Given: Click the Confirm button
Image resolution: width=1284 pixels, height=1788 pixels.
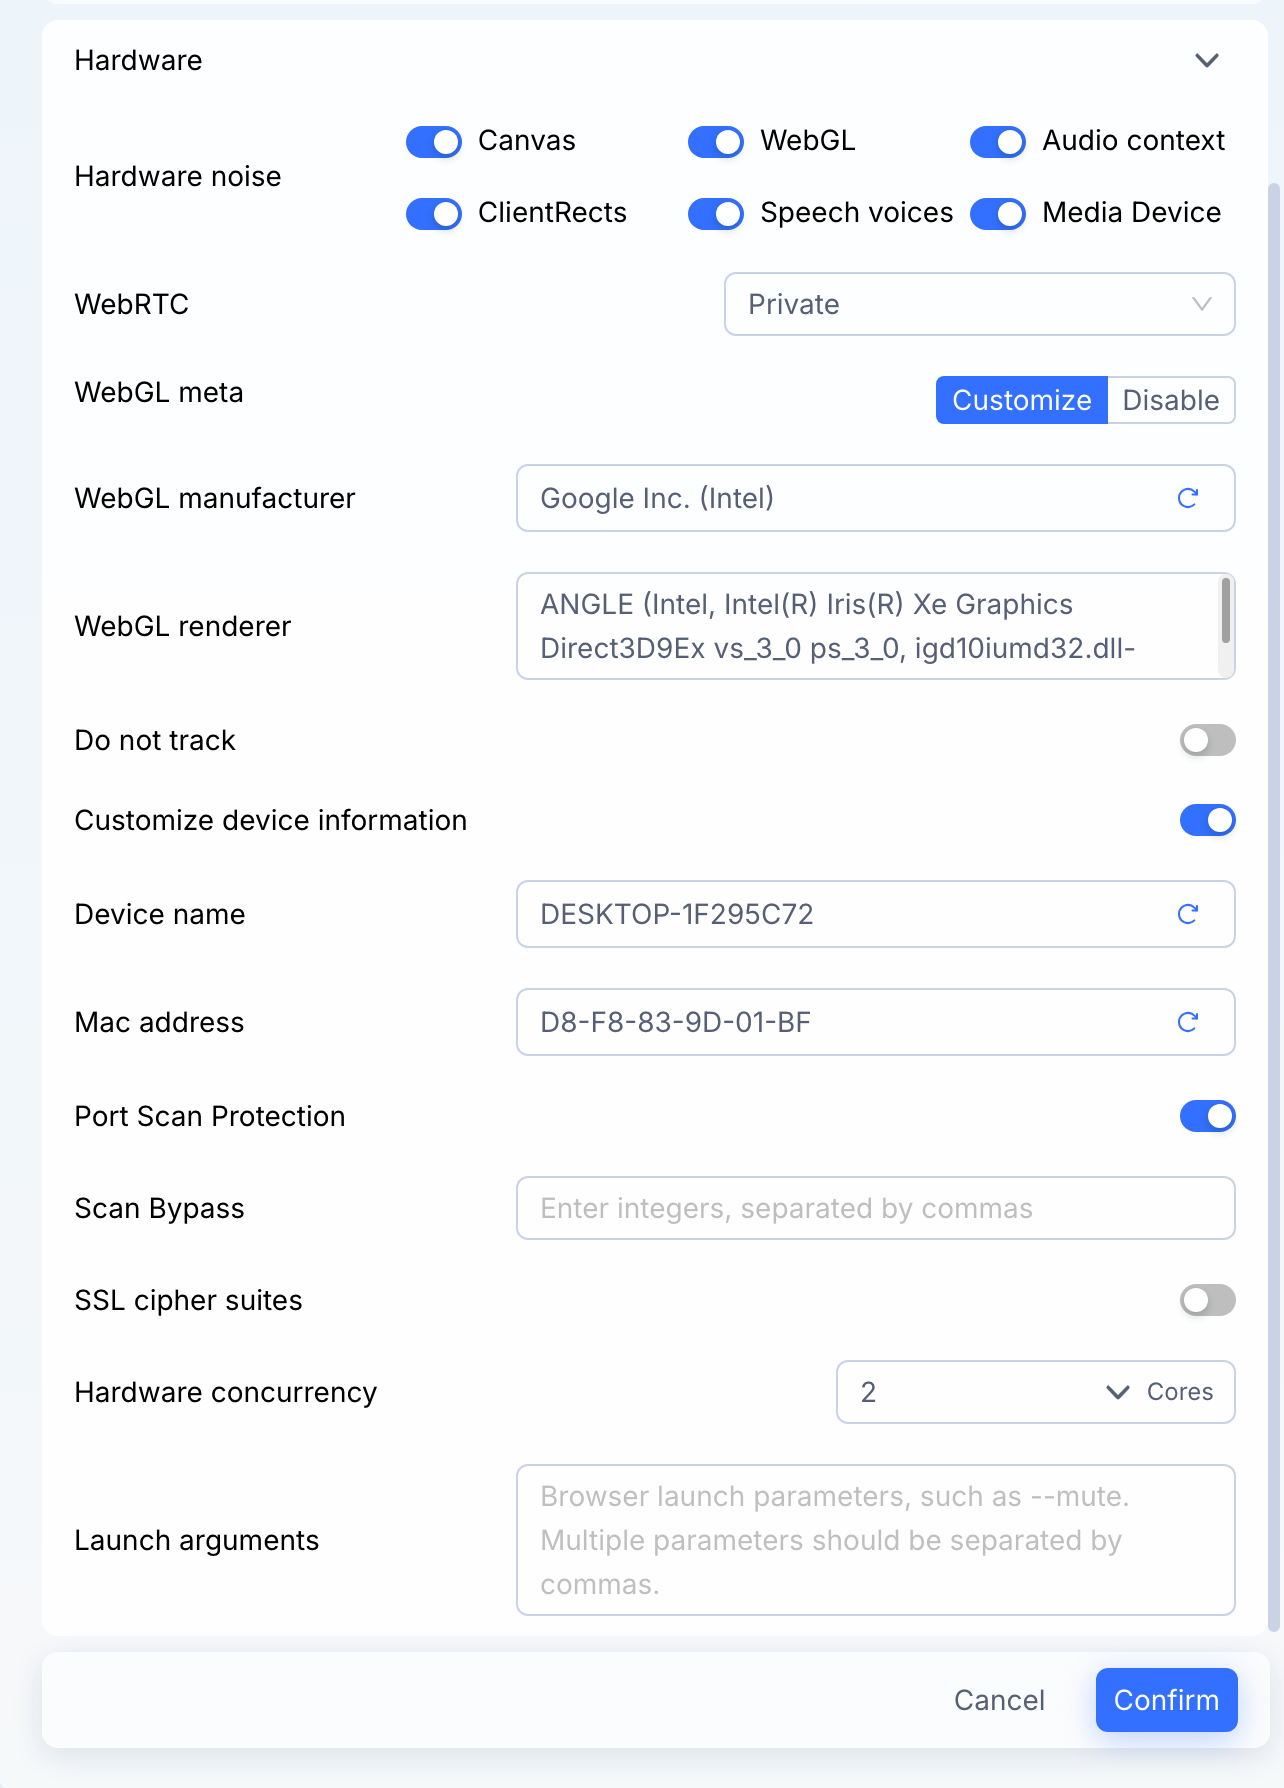Looking at the screenshot, I should [1167, 1700].
